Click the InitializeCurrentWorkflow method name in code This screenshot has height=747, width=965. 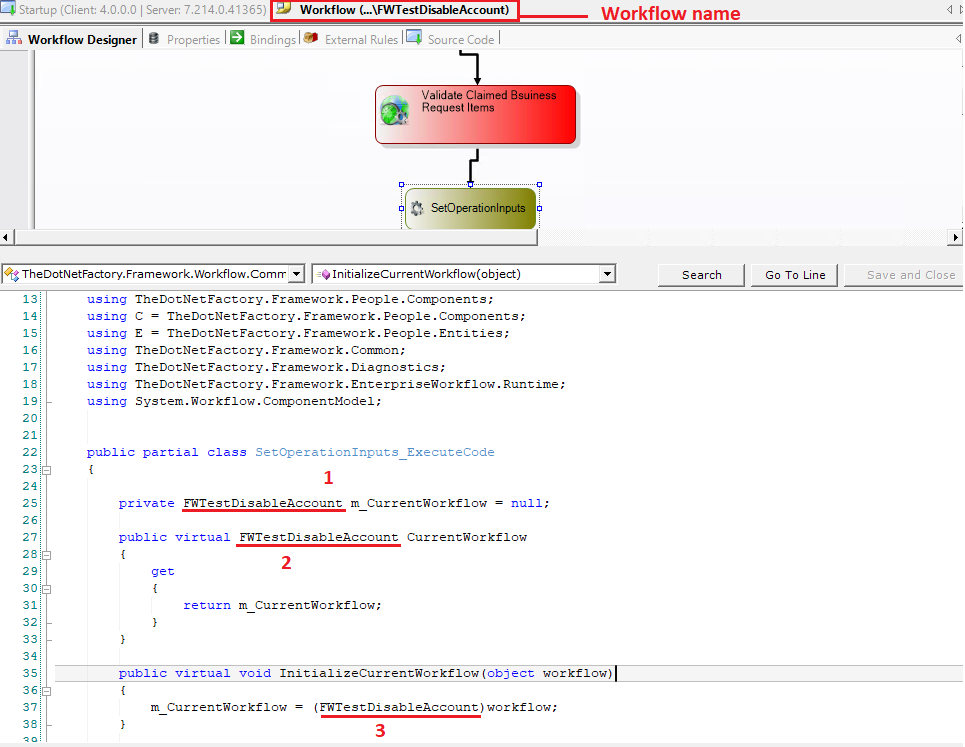(379, 673)
